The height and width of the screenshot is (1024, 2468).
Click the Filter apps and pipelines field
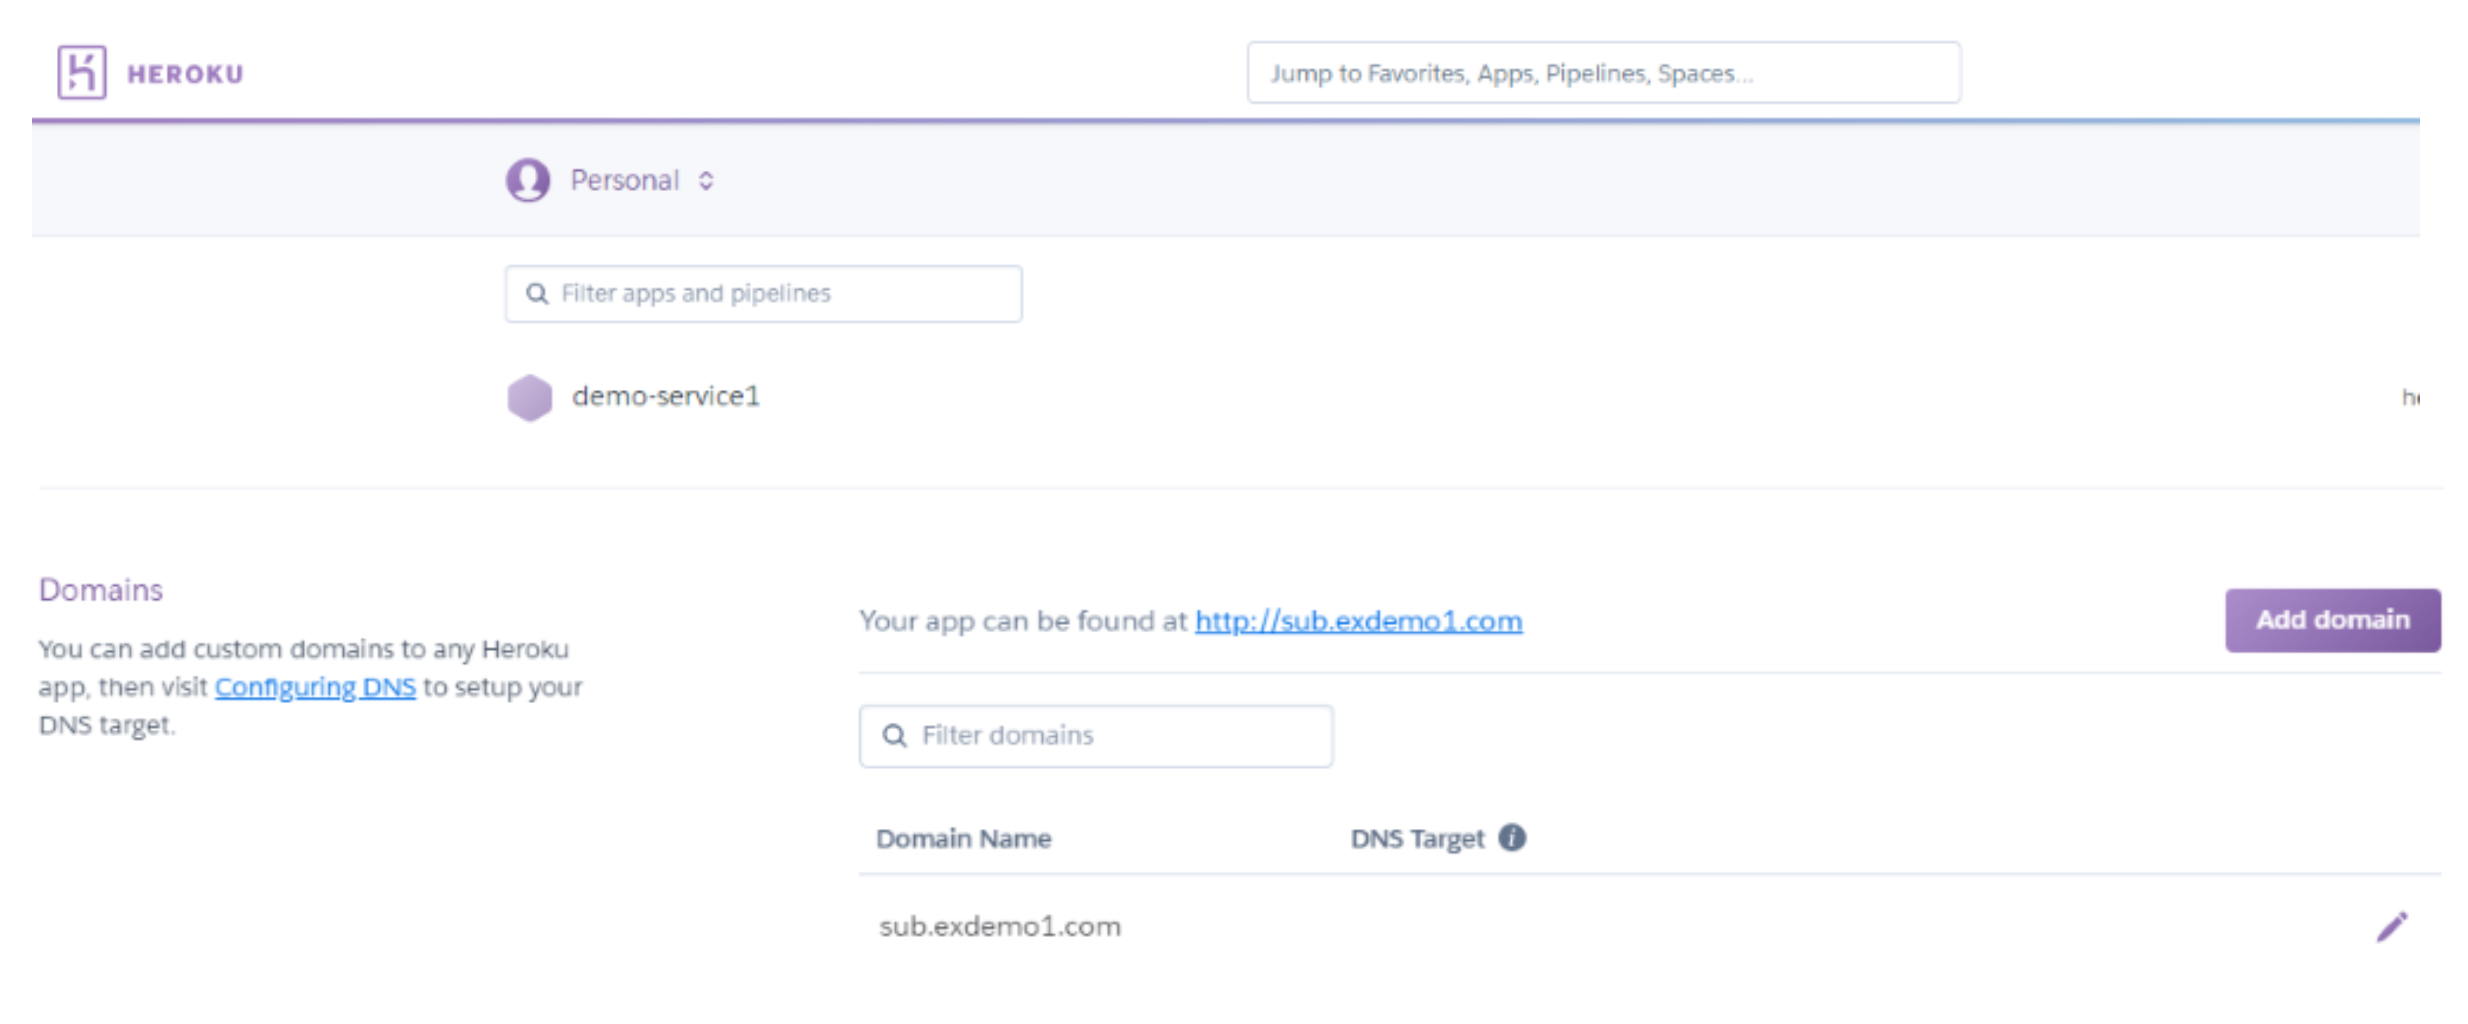(763, 293)
